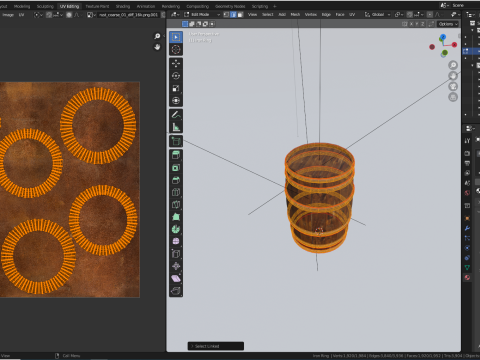This screenshot has height=360, width=480.
Task: Select the Edge Slide tool
Action: [x=176, y=254]
